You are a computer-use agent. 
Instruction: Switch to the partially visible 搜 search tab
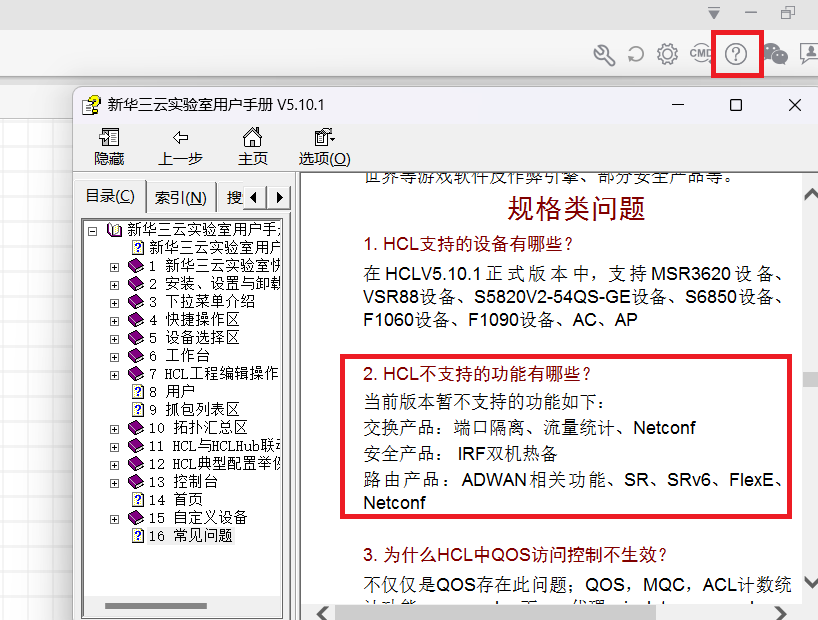233,198
